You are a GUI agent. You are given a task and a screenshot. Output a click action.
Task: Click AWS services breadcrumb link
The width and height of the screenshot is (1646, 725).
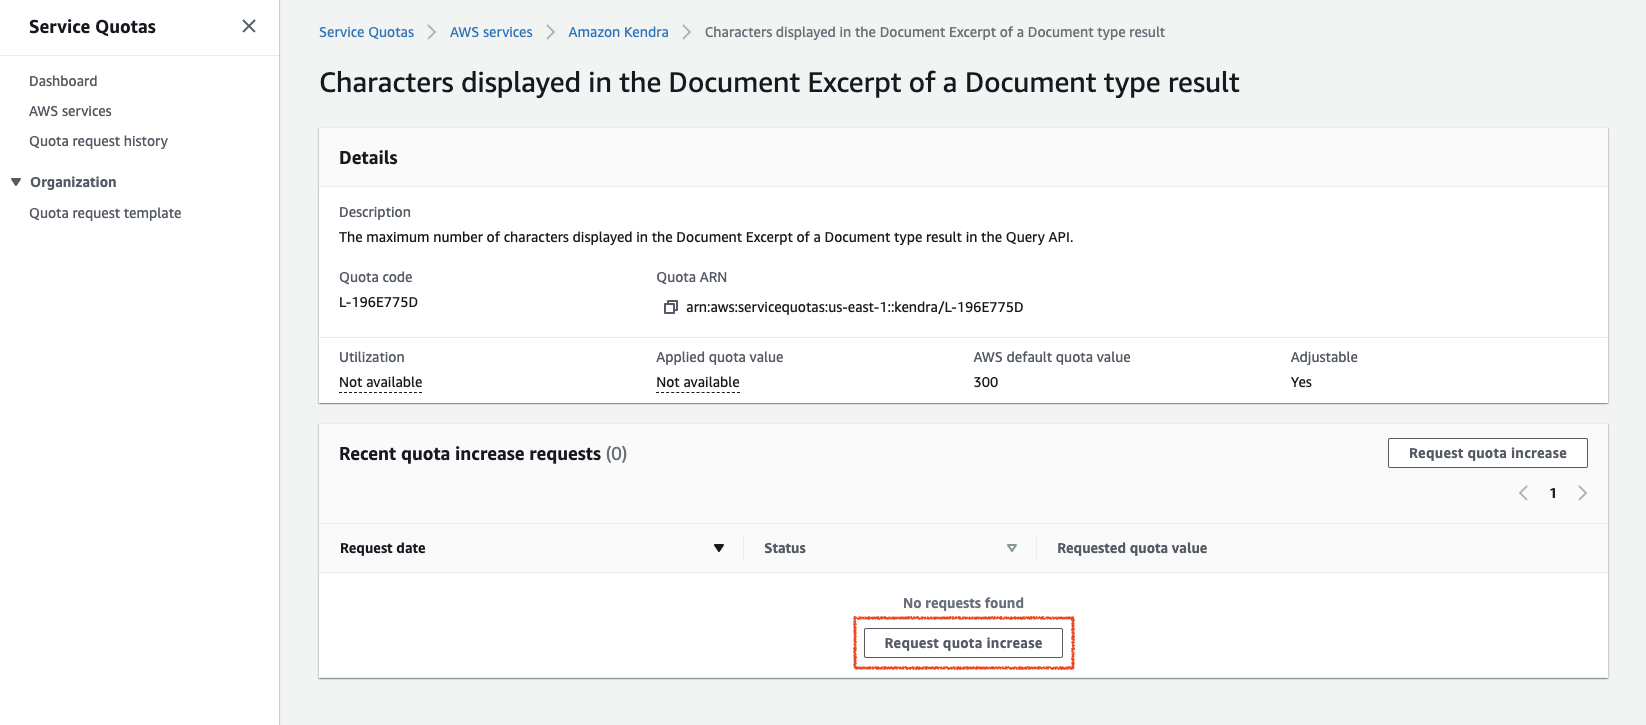[x=491, y=32]
